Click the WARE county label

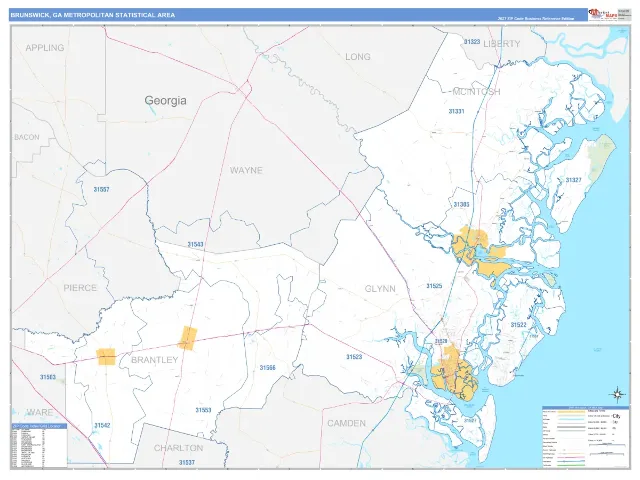[x=40, y=412]
